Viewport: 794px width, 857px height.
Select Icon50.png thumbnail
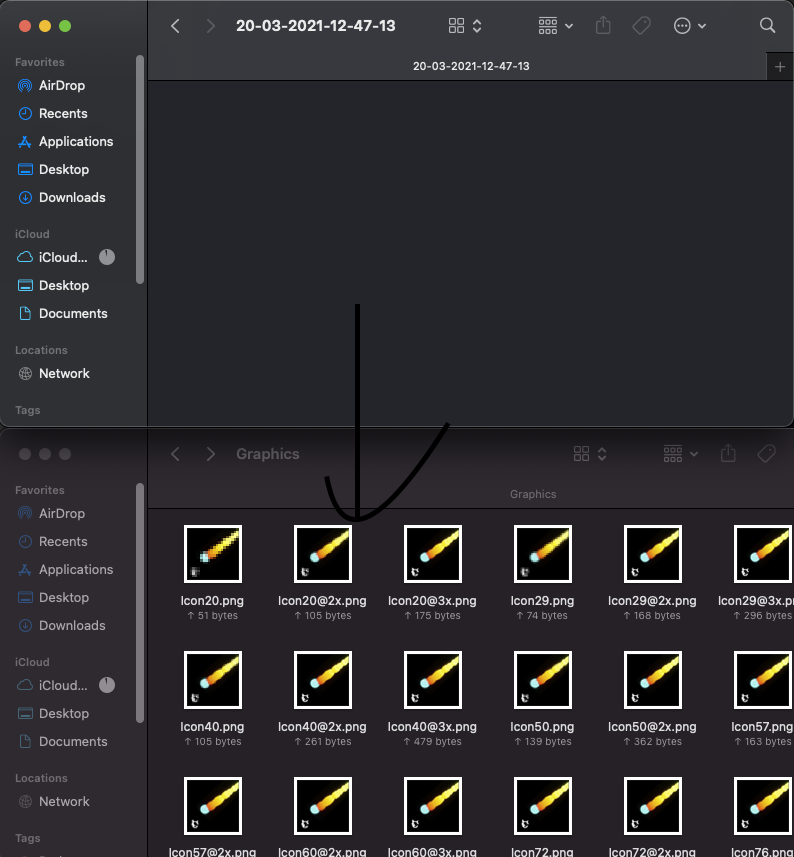pos(543,679)
